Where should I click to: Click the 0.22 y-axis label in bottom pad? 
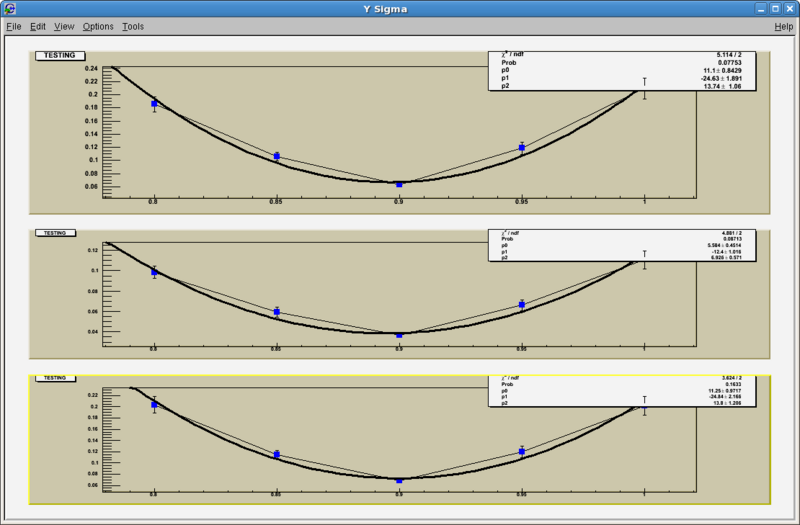coord(93,395)
